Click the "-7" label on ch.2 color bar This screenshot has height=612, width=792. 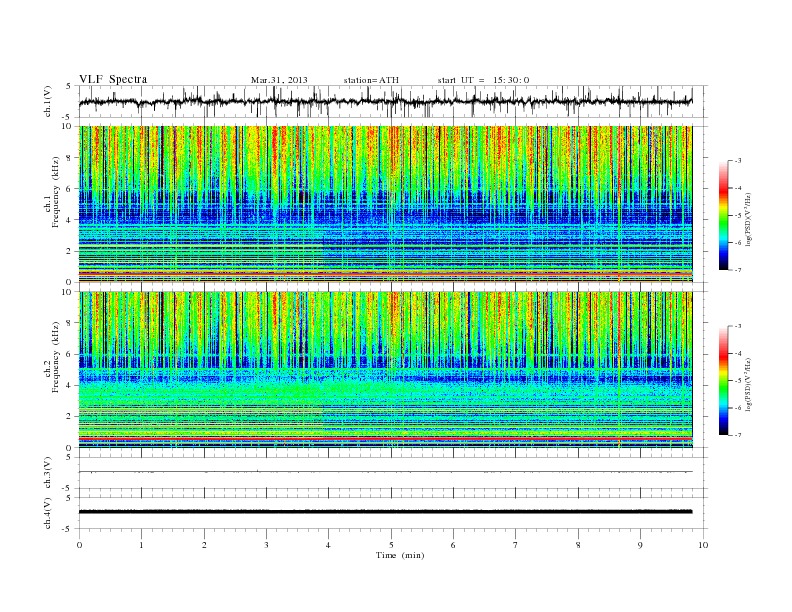(x=738, y=435)
